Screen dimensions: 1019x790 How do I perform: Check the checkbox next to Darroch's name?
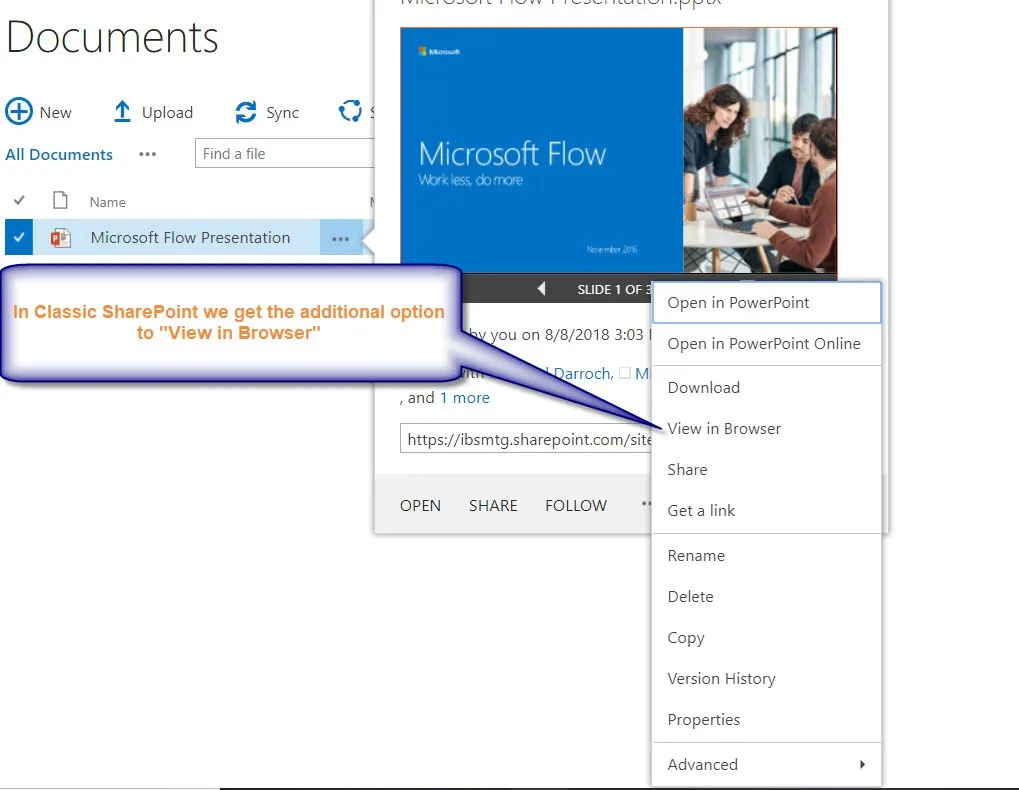pos(626,373)
